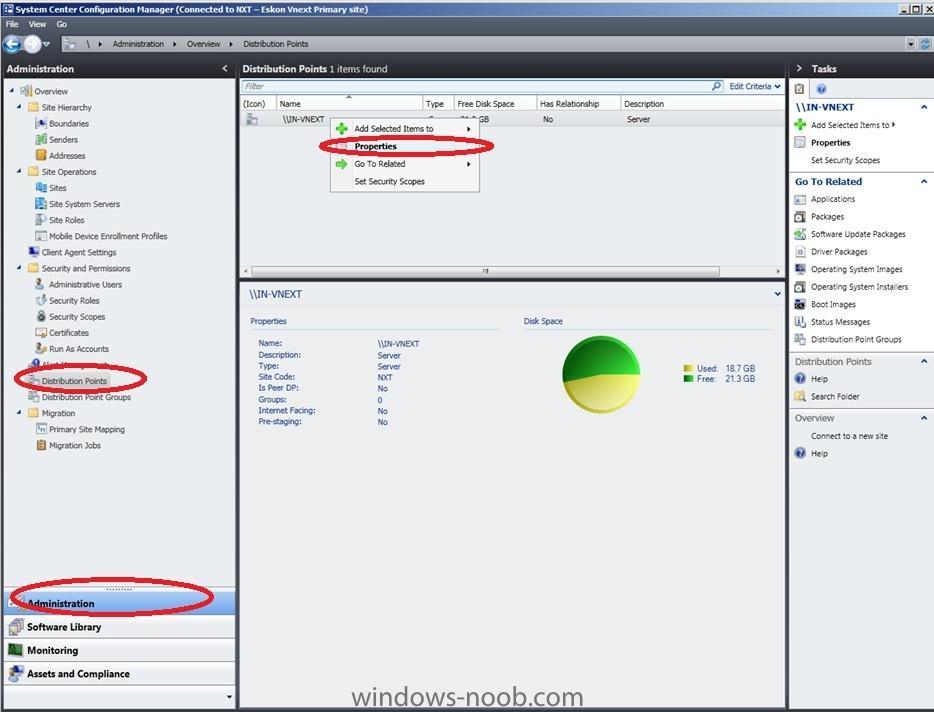Image resolution: width=934 pixels, height=712 pixels.
Task: Switch to the Administration workspace
Action: [x=119, y=604]
